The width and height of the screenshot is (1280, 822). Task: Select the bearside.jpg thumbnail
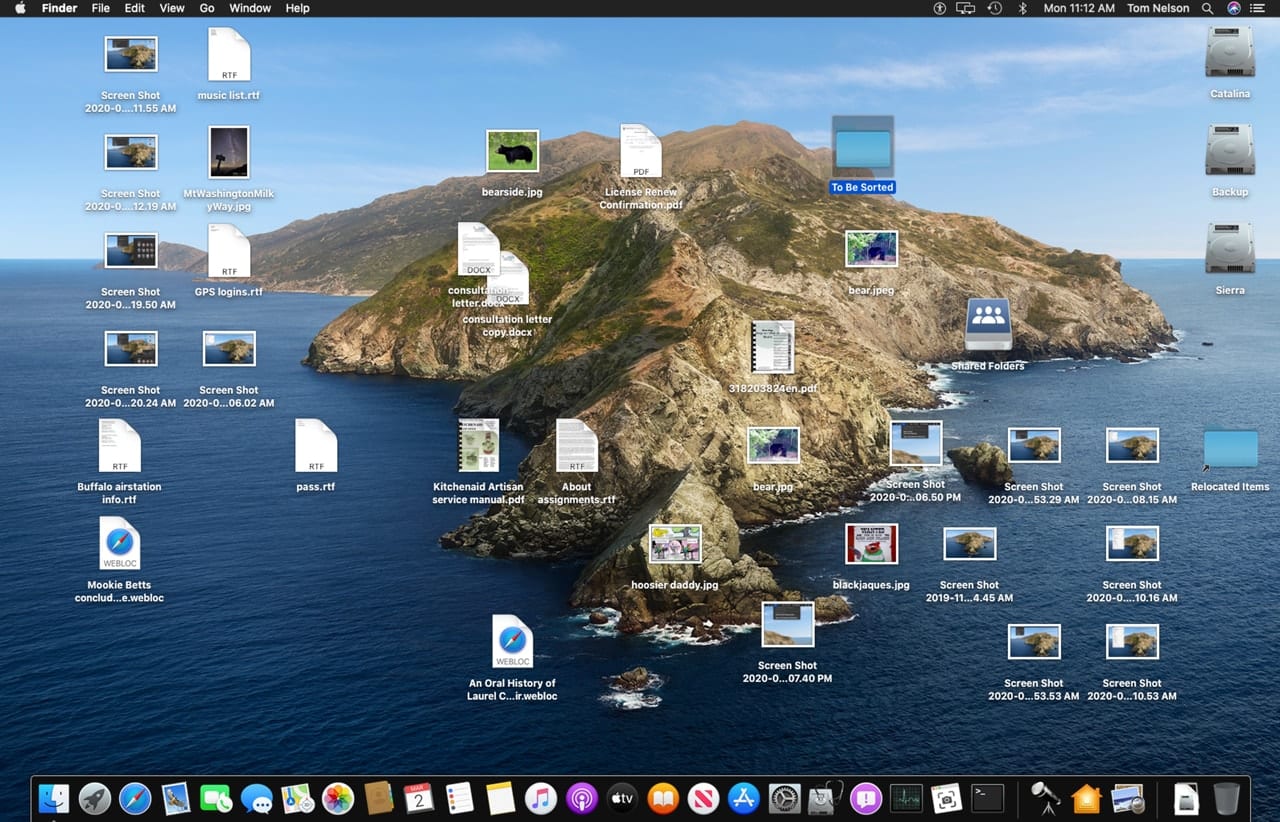click(512, 152)
